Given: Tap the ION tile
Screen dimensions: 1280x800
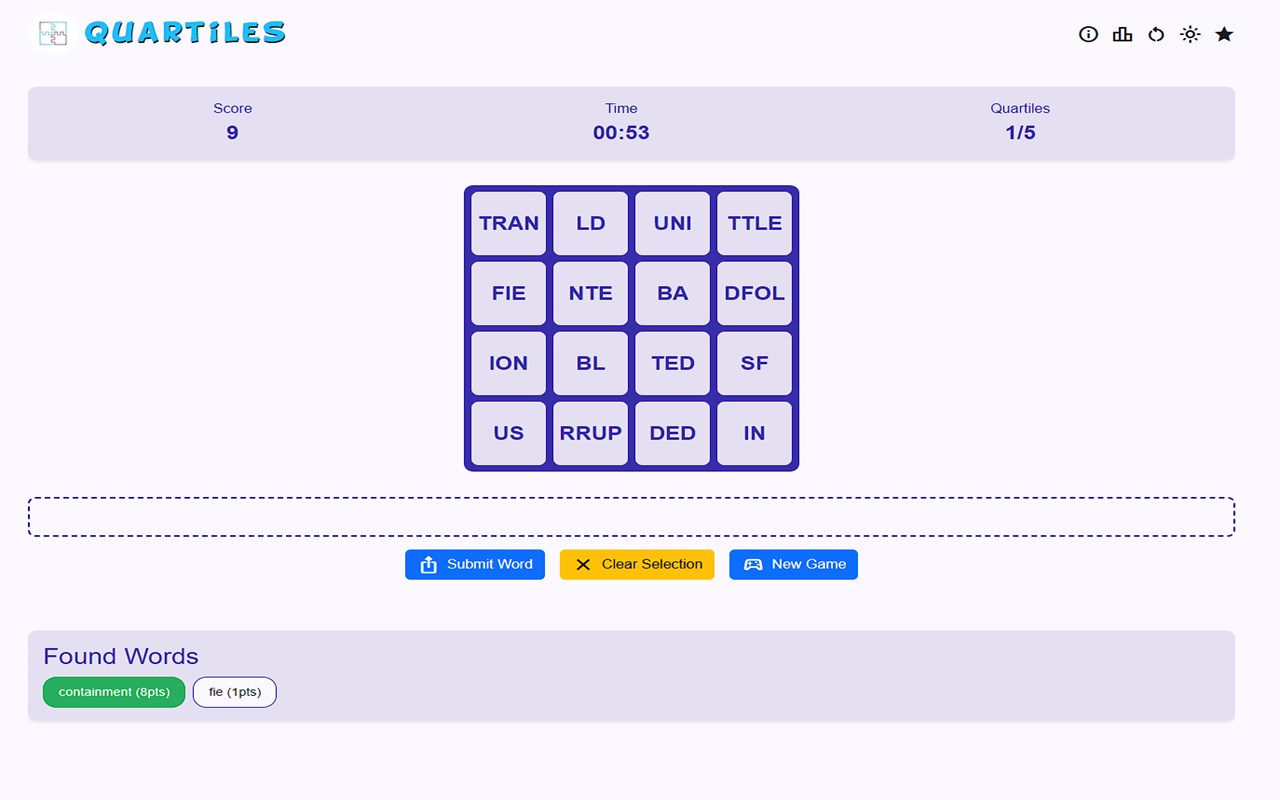Looking at the screenshot, I should [x=509, y=363].
